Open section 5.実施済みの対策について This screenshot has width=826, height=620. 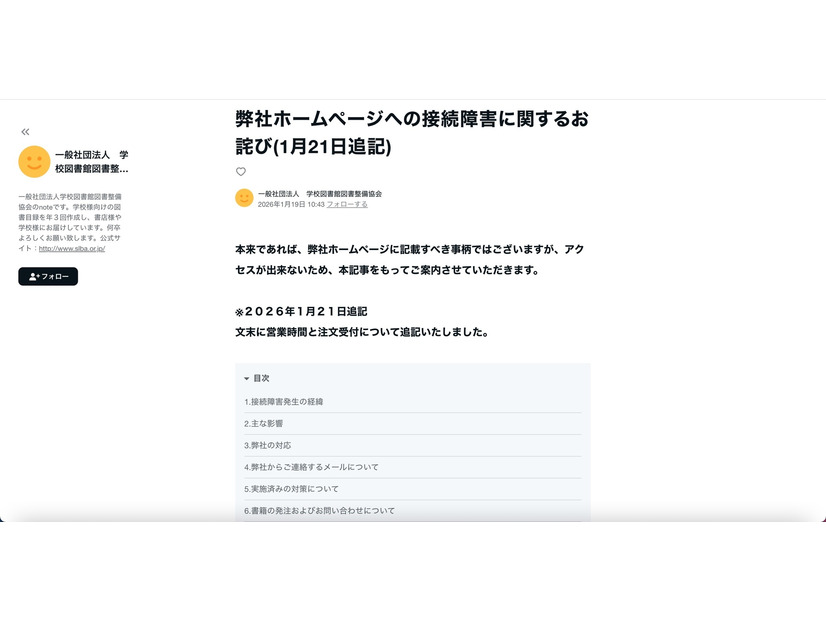tap(297, 489)
